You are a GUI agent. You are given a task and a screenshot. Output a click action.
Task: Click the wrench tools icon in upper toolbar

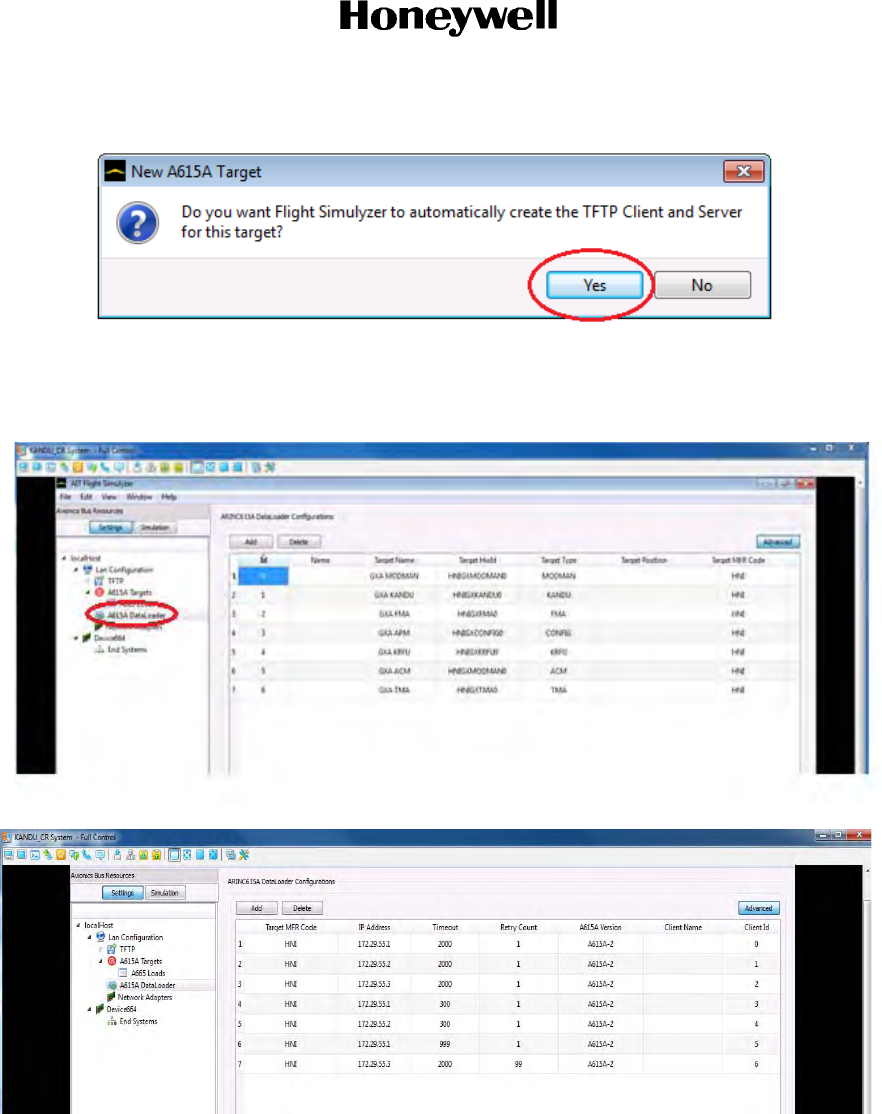tap(269, 467)
